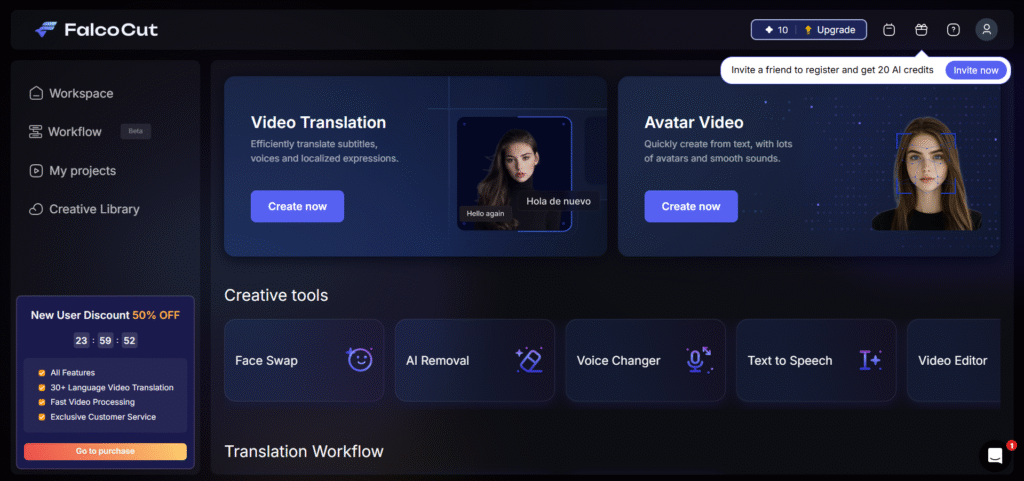1024x481 pixels.
Task: Click the Video Translation title text
Action: [318, 123]
